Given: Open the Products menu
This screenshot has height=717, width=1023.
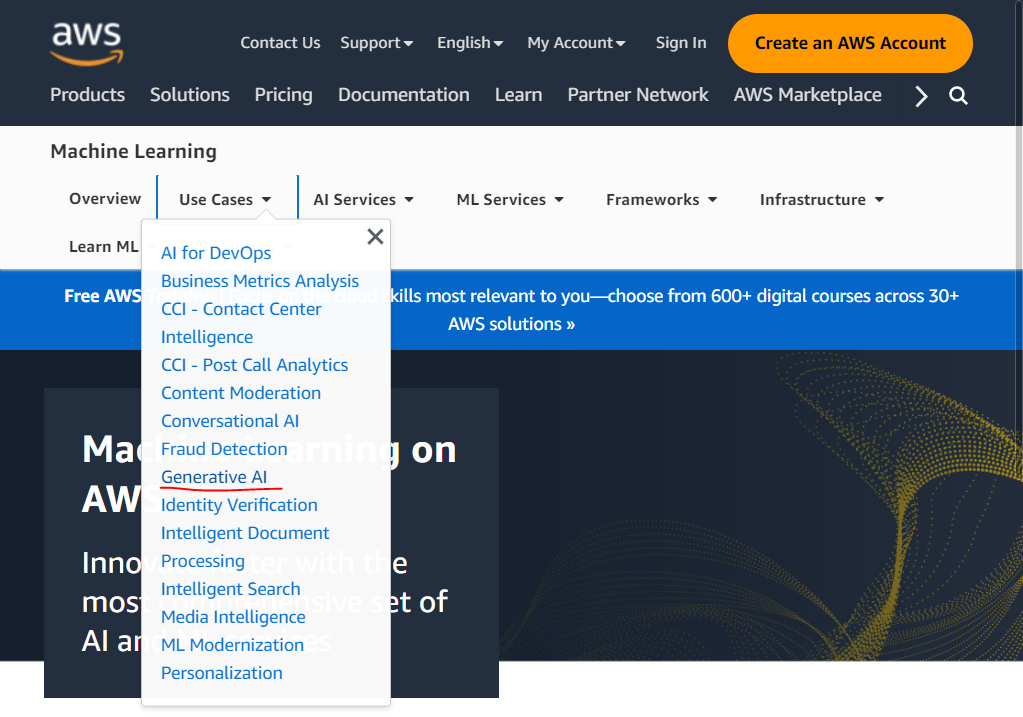Looking at the screenshot, I should coord(87,95).
